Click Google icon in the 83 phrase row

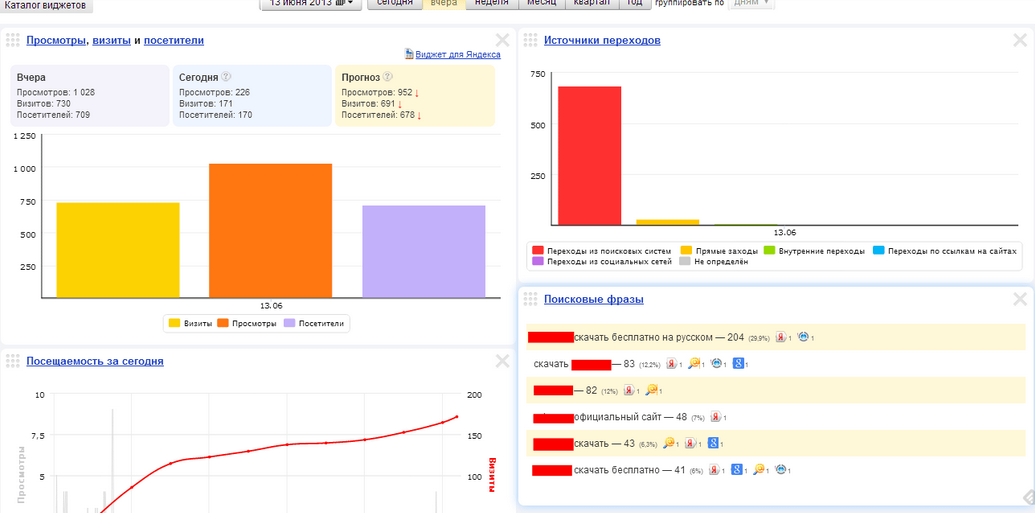[739, 364]
